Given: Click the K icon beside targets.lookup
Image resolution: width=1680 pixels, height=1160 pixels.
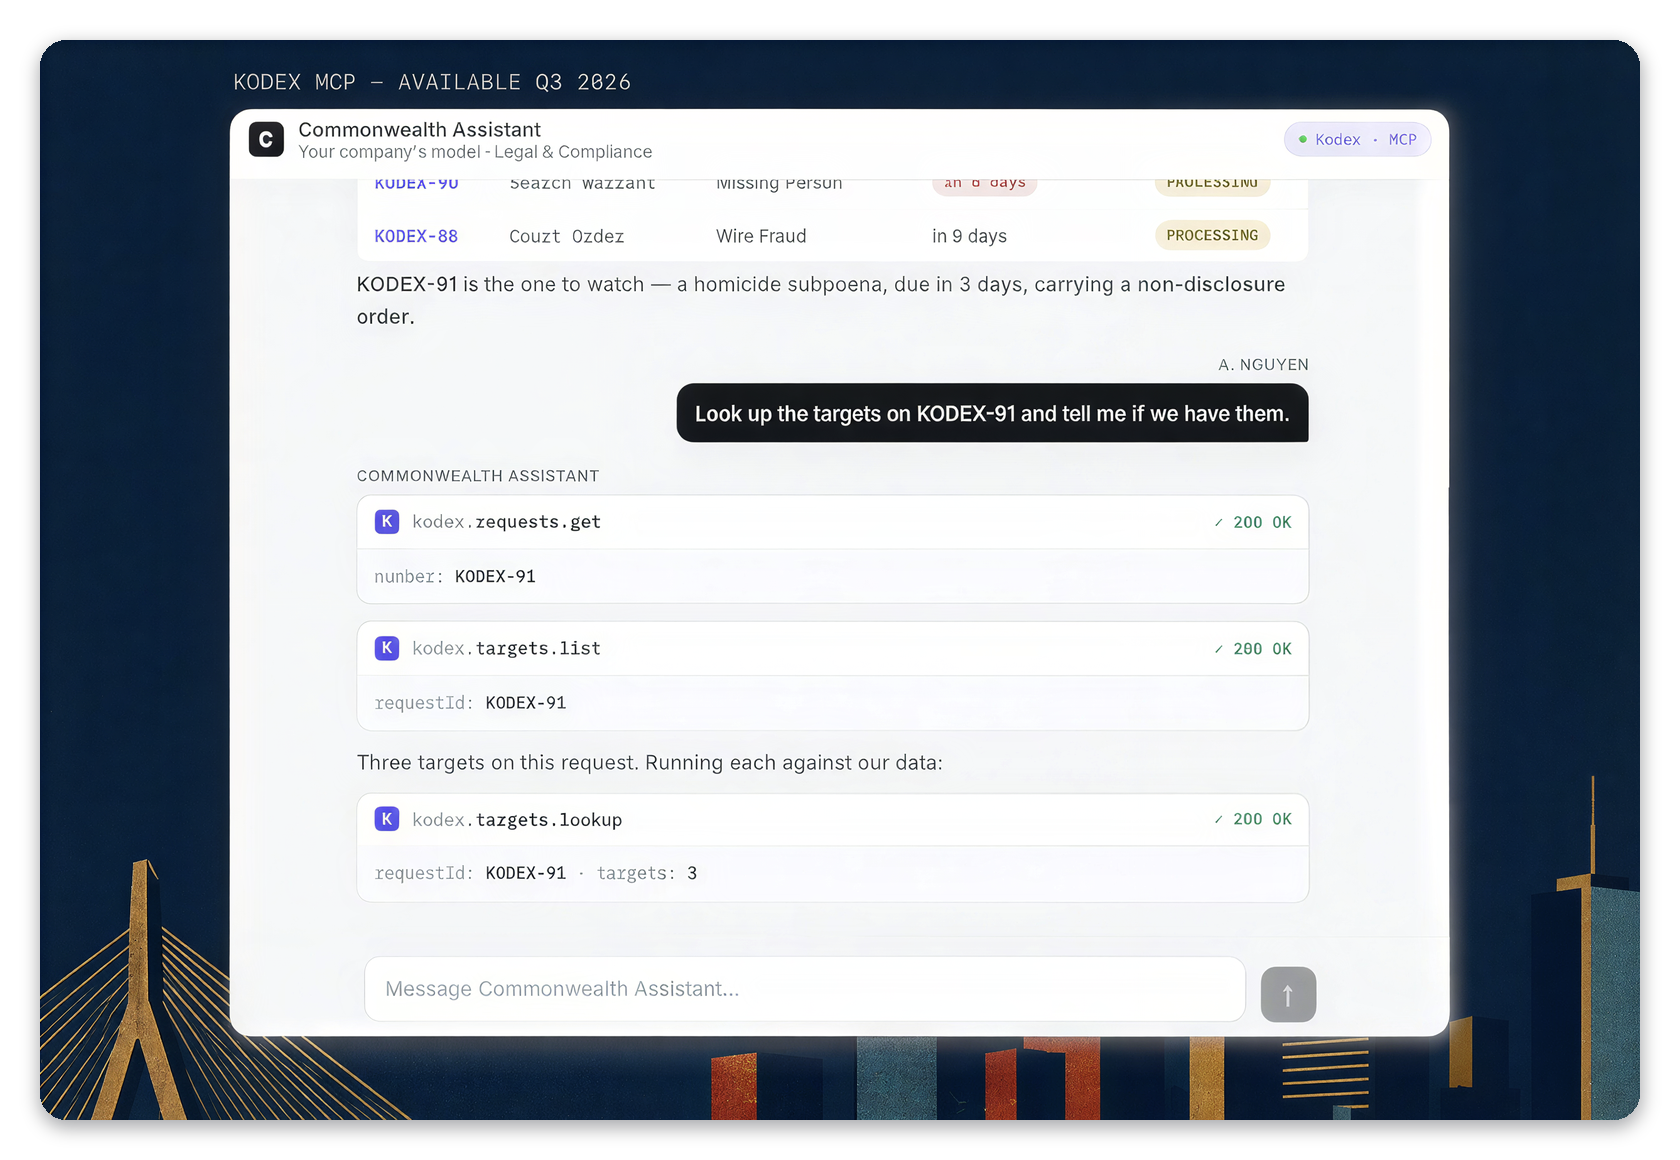Looking at the screenshot, I should 387,819.
